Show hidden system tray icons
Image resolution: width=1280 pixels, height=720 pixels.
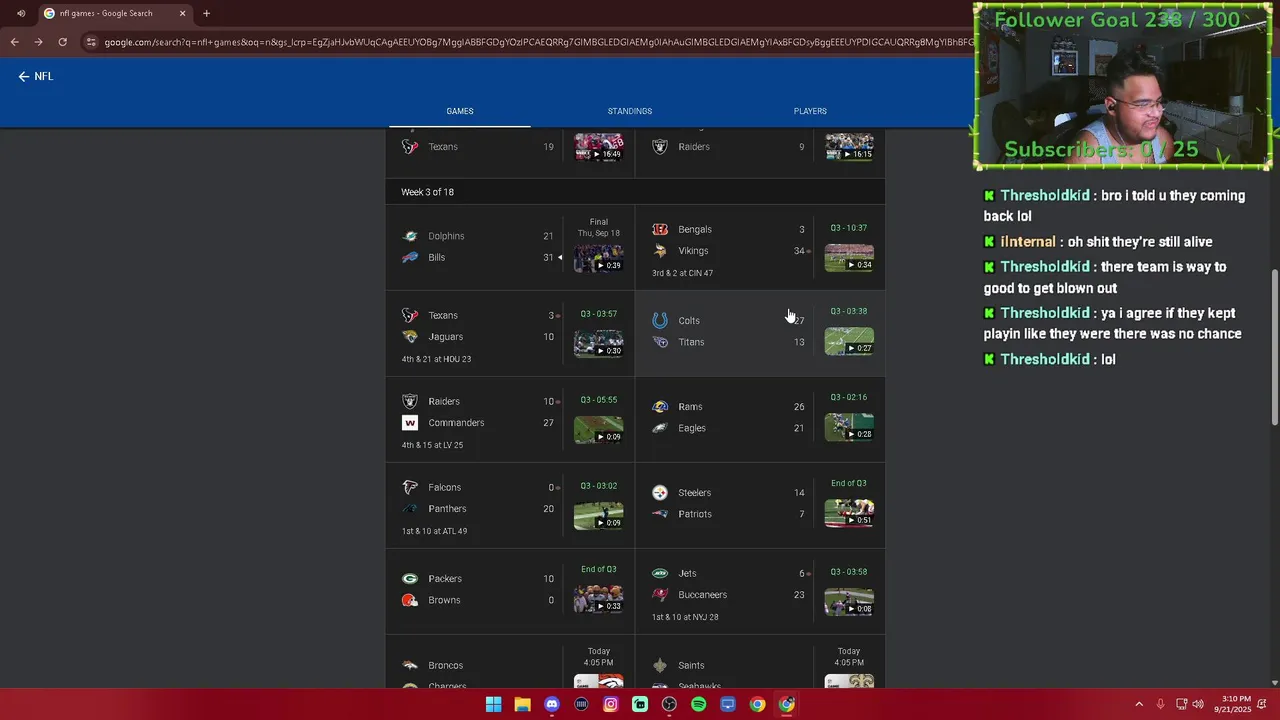pos(1139,704)
